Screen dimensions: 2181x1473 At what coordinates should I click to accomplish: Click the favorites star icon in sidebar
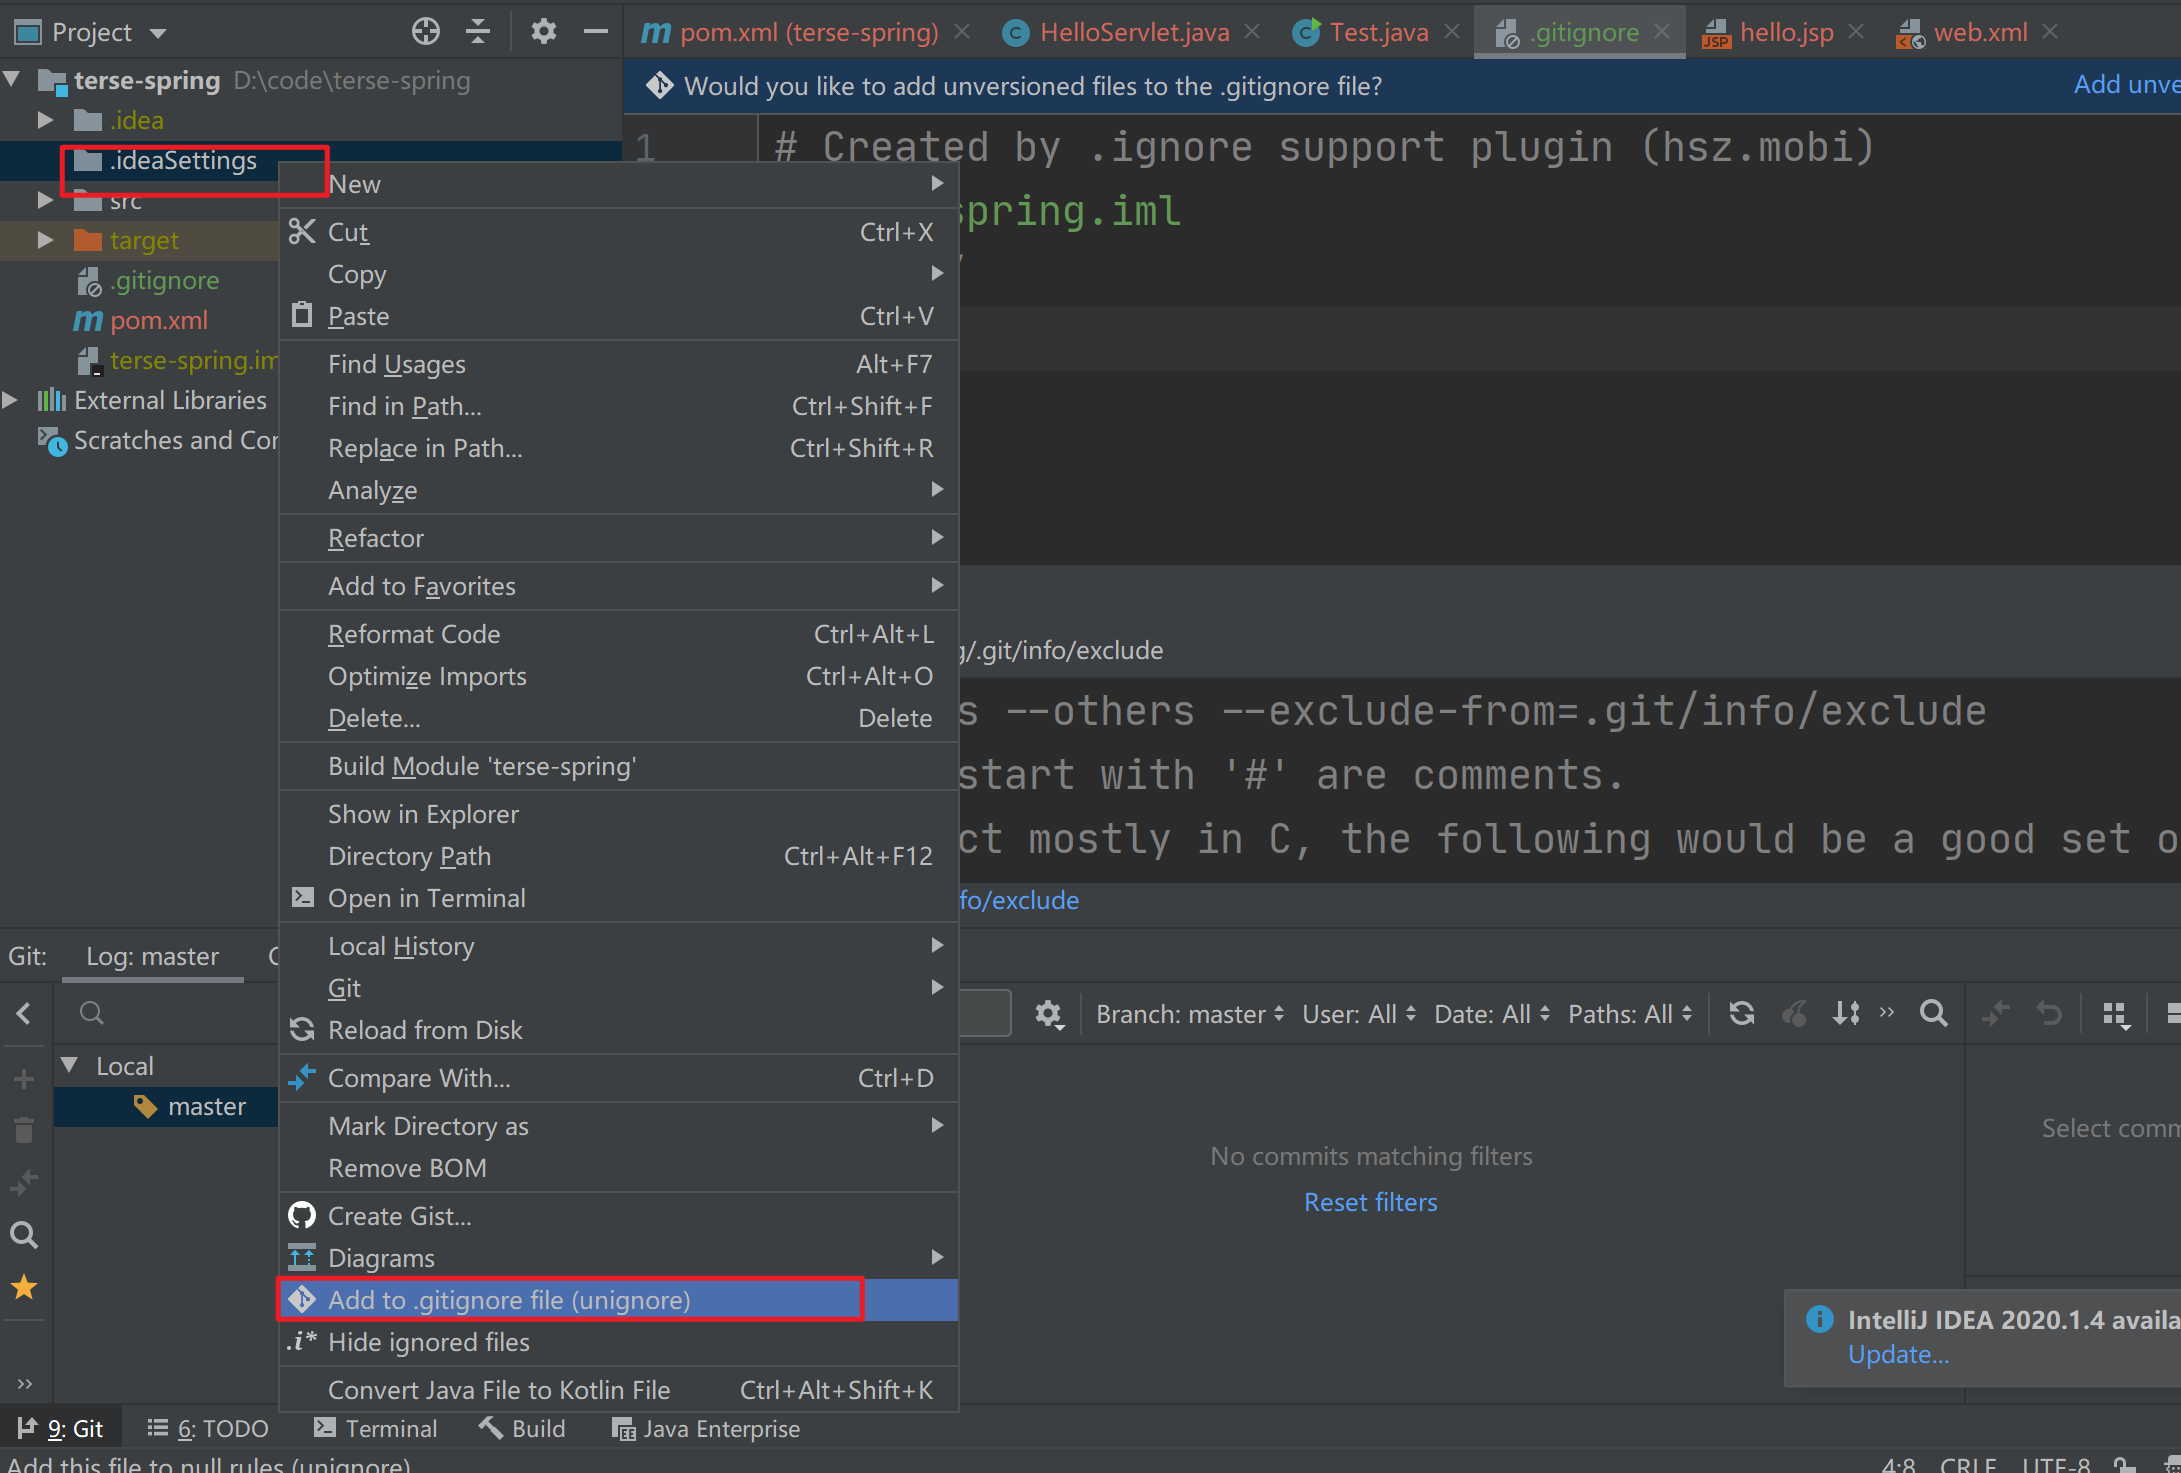pos(24,1288)
